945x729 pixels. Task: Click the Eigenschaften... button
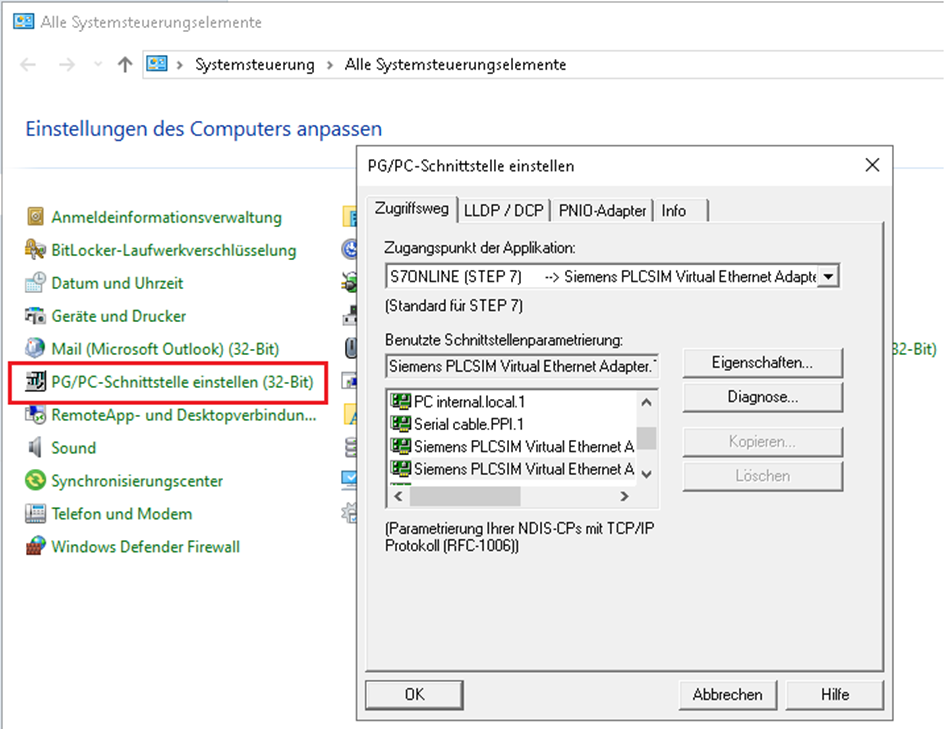[762, 363]
